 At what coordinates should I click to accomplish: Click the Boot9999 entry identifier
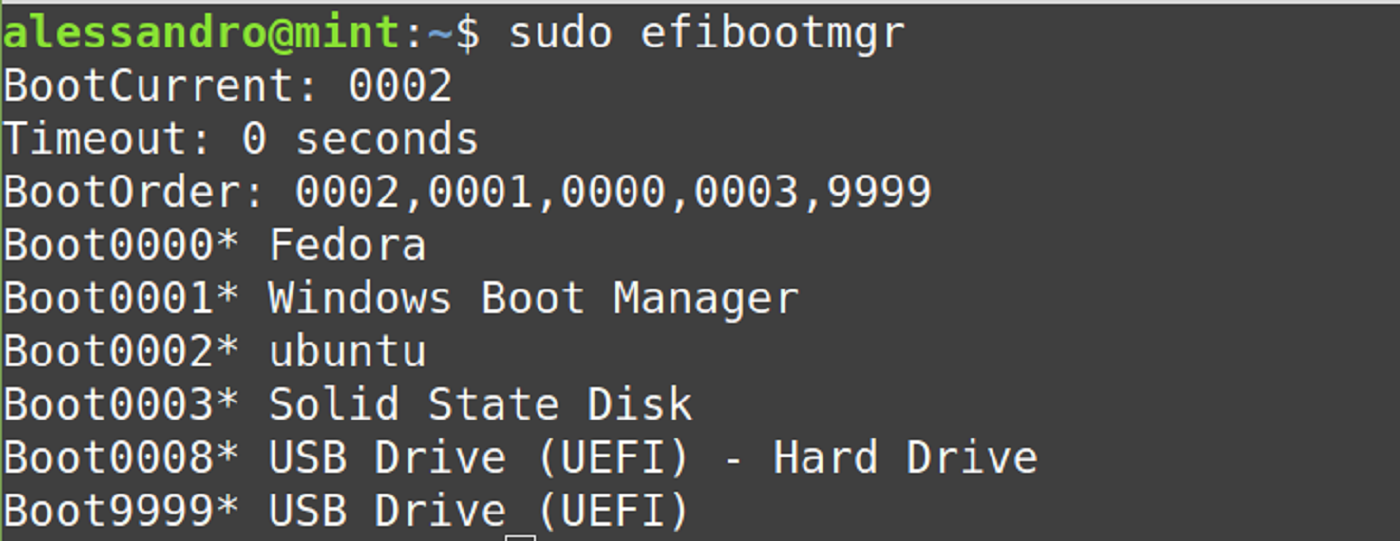tap(109, 511)
